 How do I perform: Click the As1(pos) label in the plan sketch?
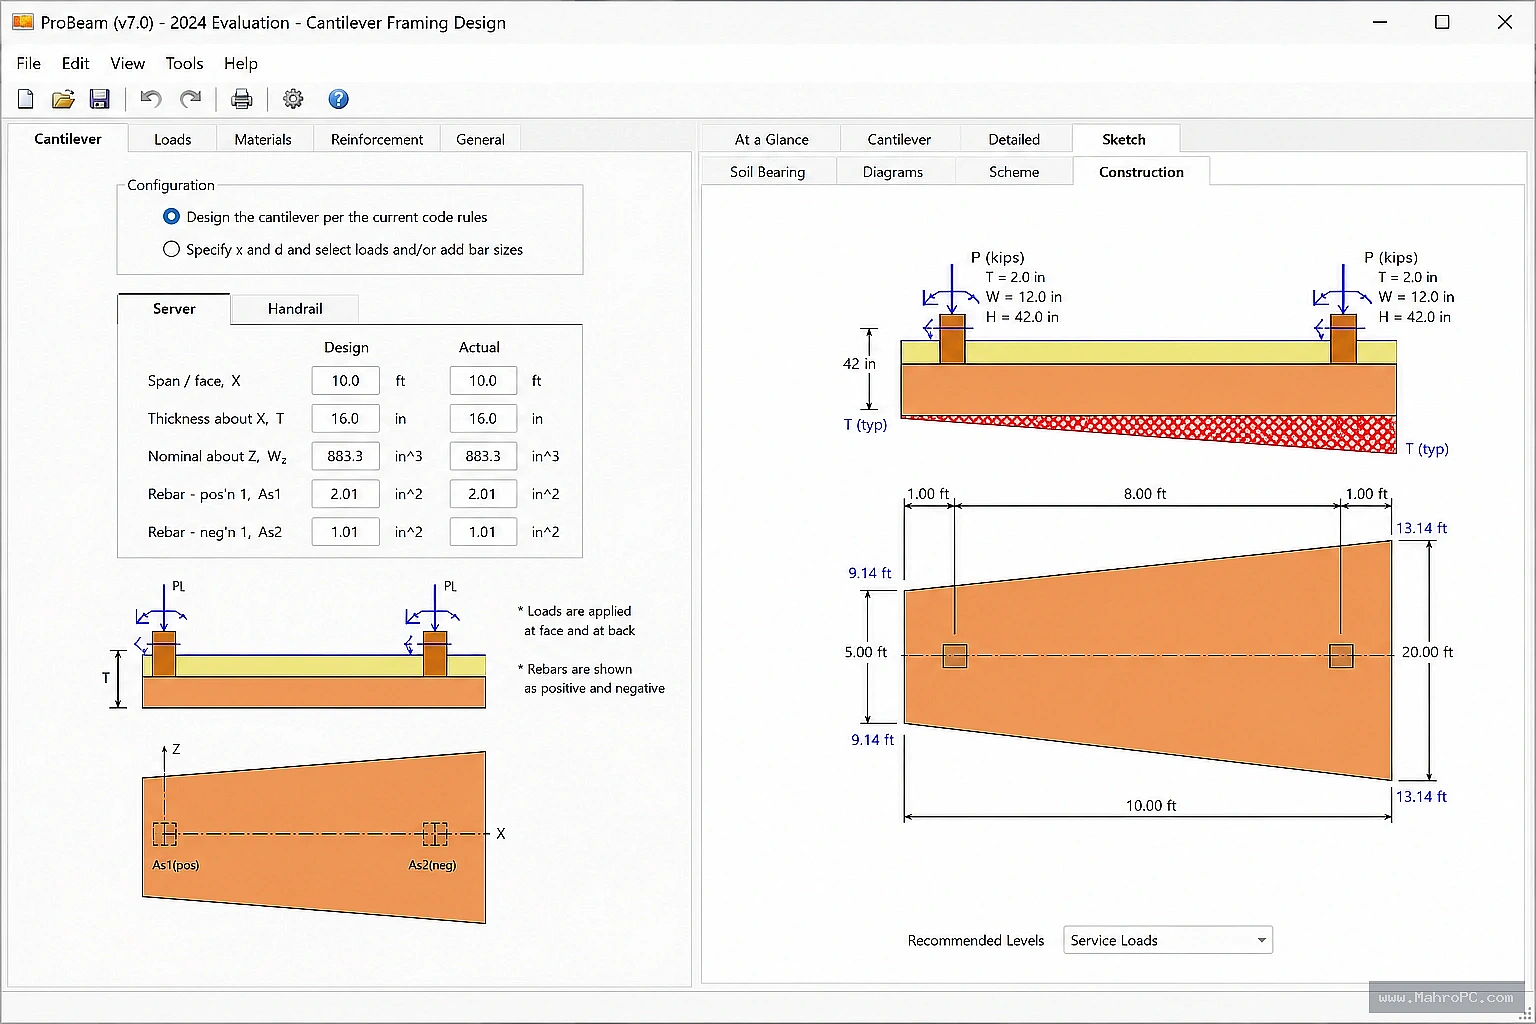coord(175,865)
